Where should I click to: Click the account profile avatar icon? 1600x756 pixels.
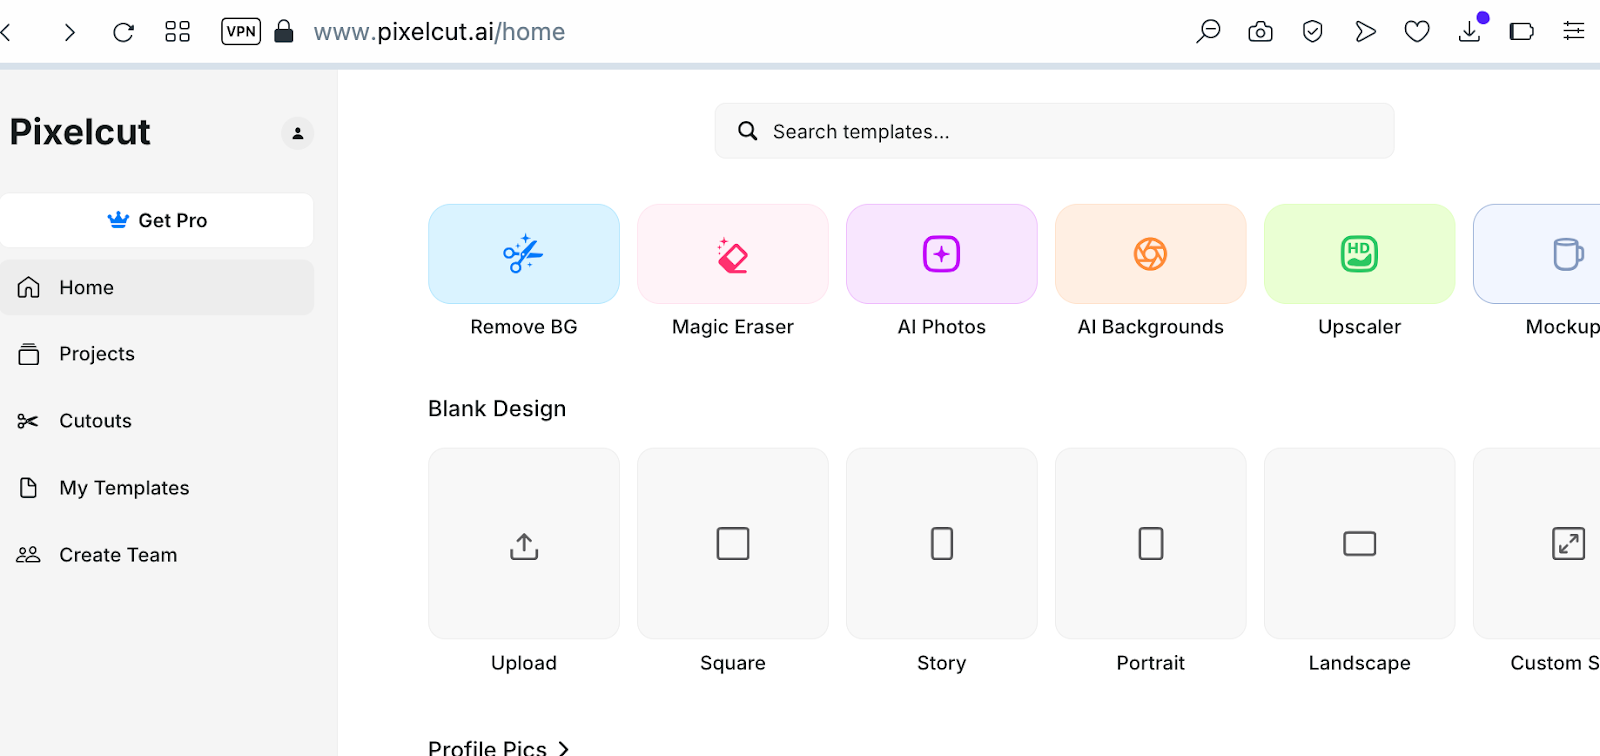[x=297, y=133]
